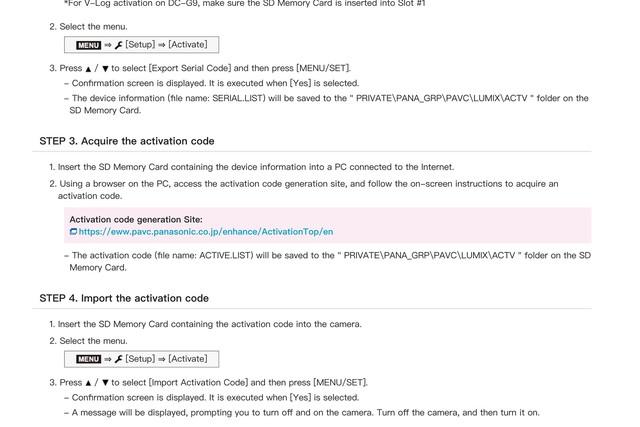
Task: Click the down triangle in the Import Activation Code line
Action: [105, 383]
